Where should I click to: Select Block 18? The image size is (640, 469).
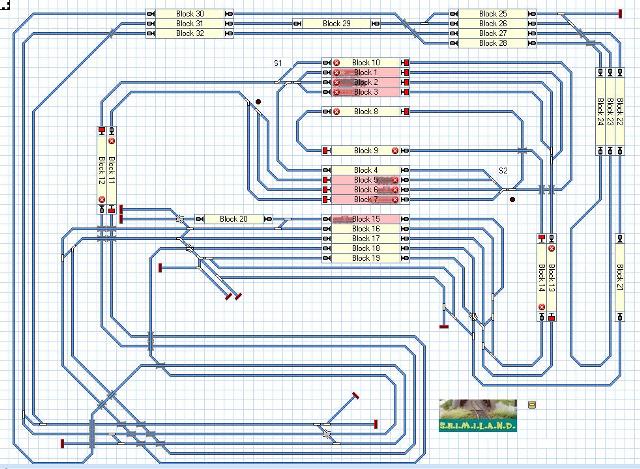tap(366, 248)
